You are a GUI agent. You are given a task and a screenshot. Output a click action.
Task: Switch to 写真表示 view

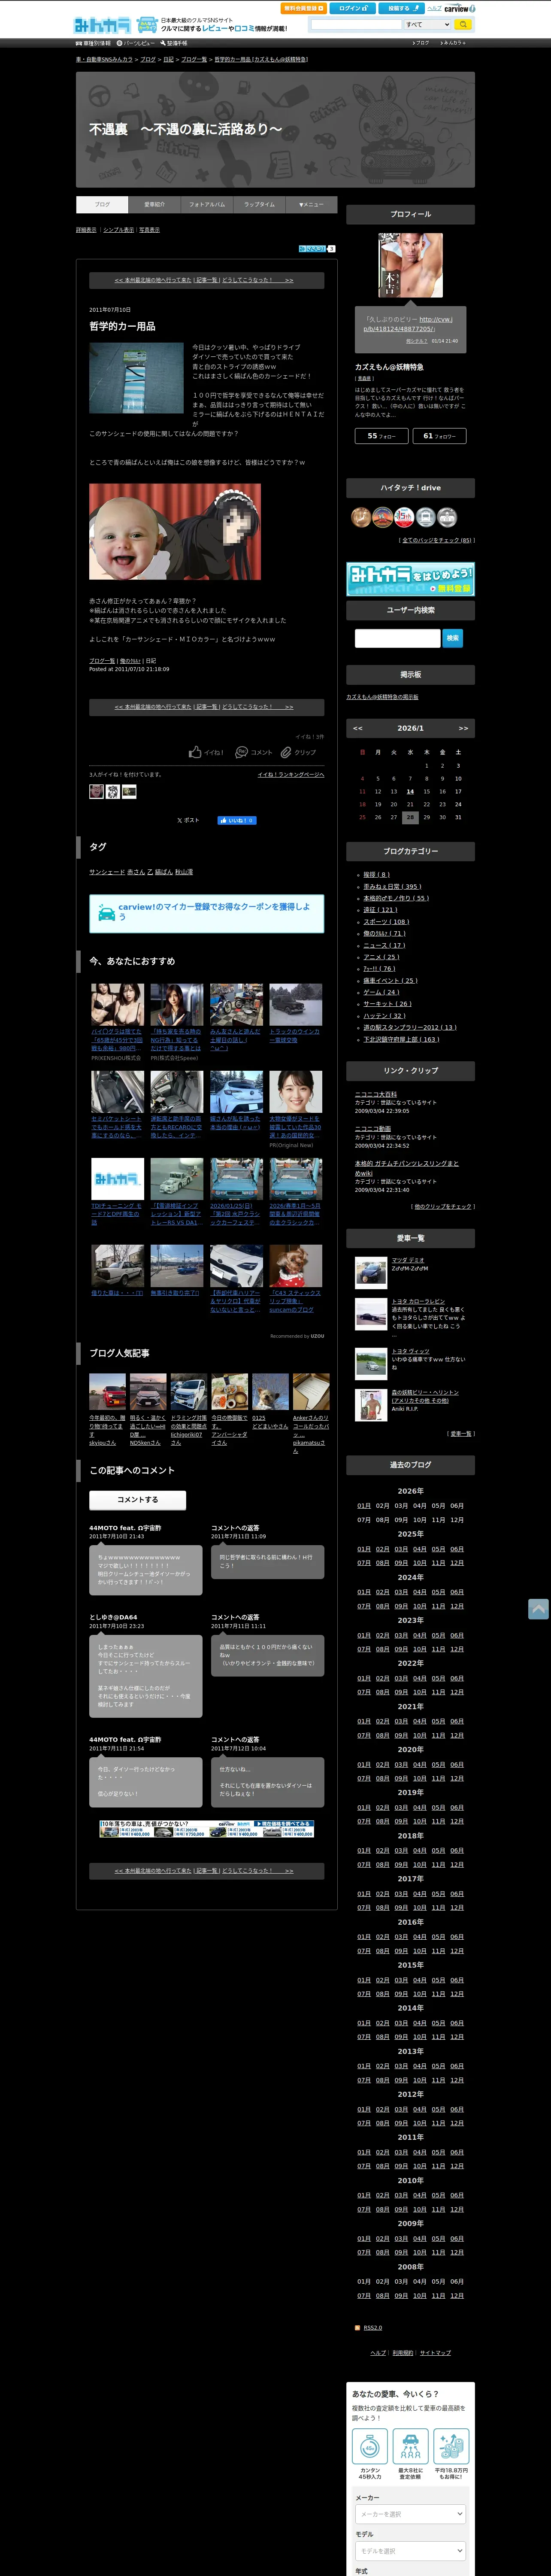pos(149,230)
